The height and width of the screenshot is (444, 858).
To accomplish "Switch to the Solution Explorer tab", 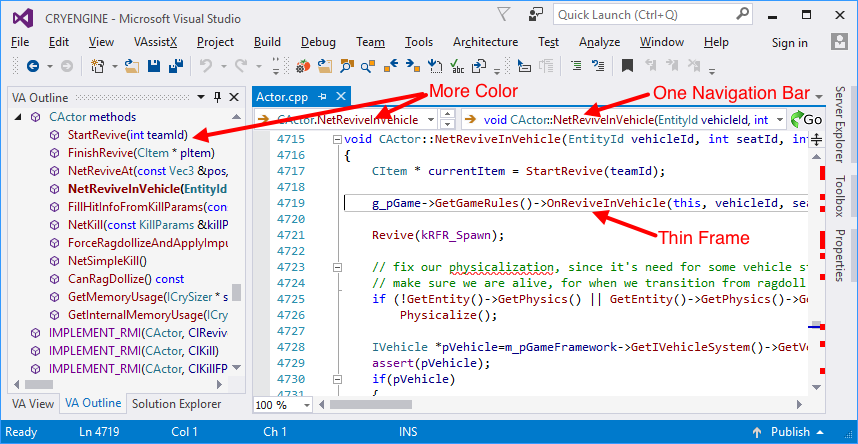I will 177,404.
